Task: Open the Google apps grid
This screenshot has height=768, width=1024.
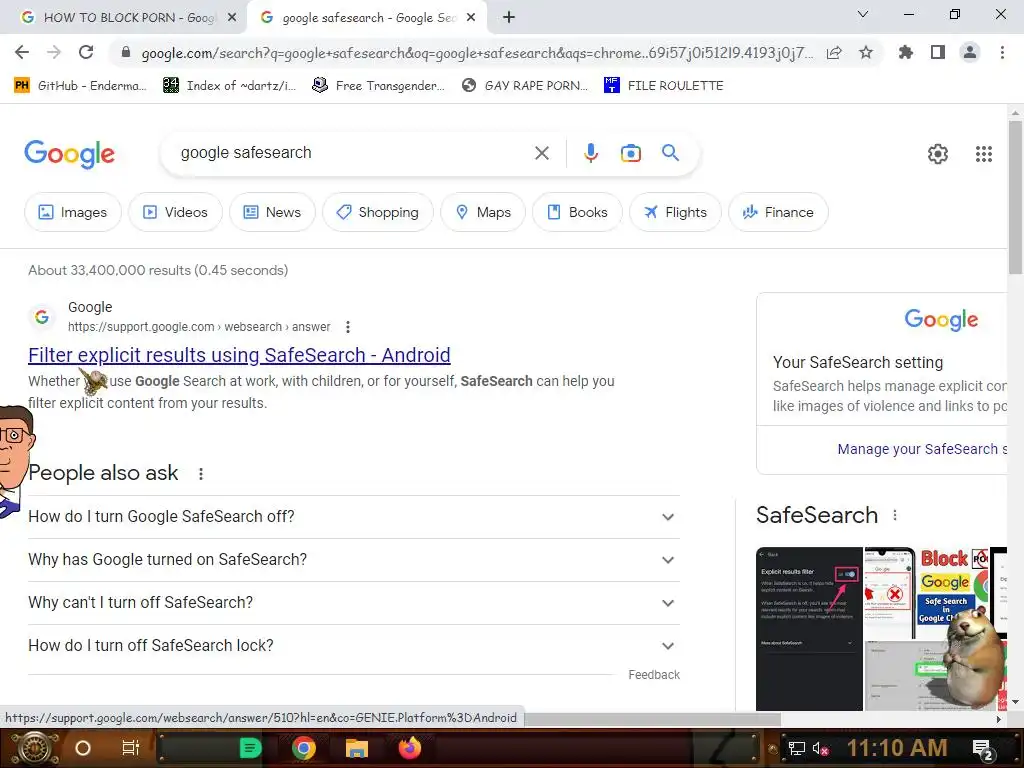Action: point(984,153)
